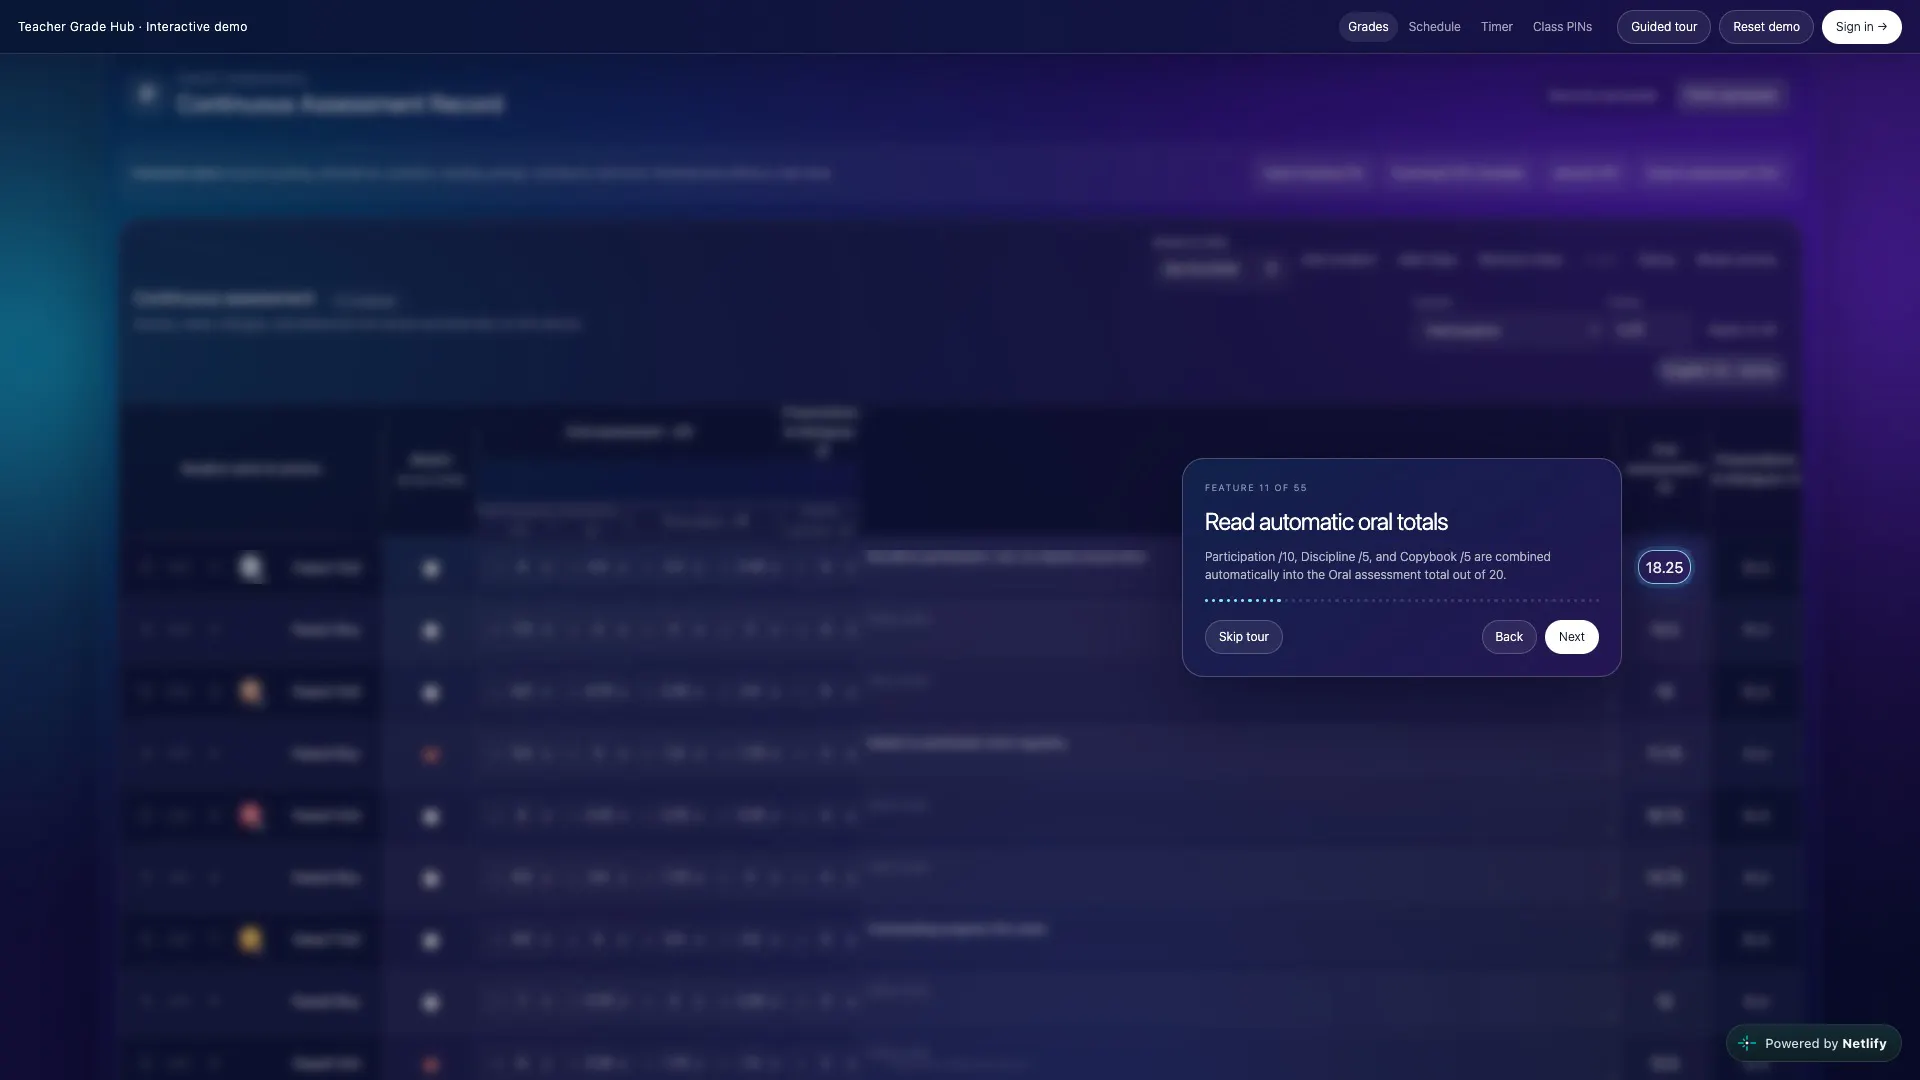Go Back in the tour

(1508, 637)
